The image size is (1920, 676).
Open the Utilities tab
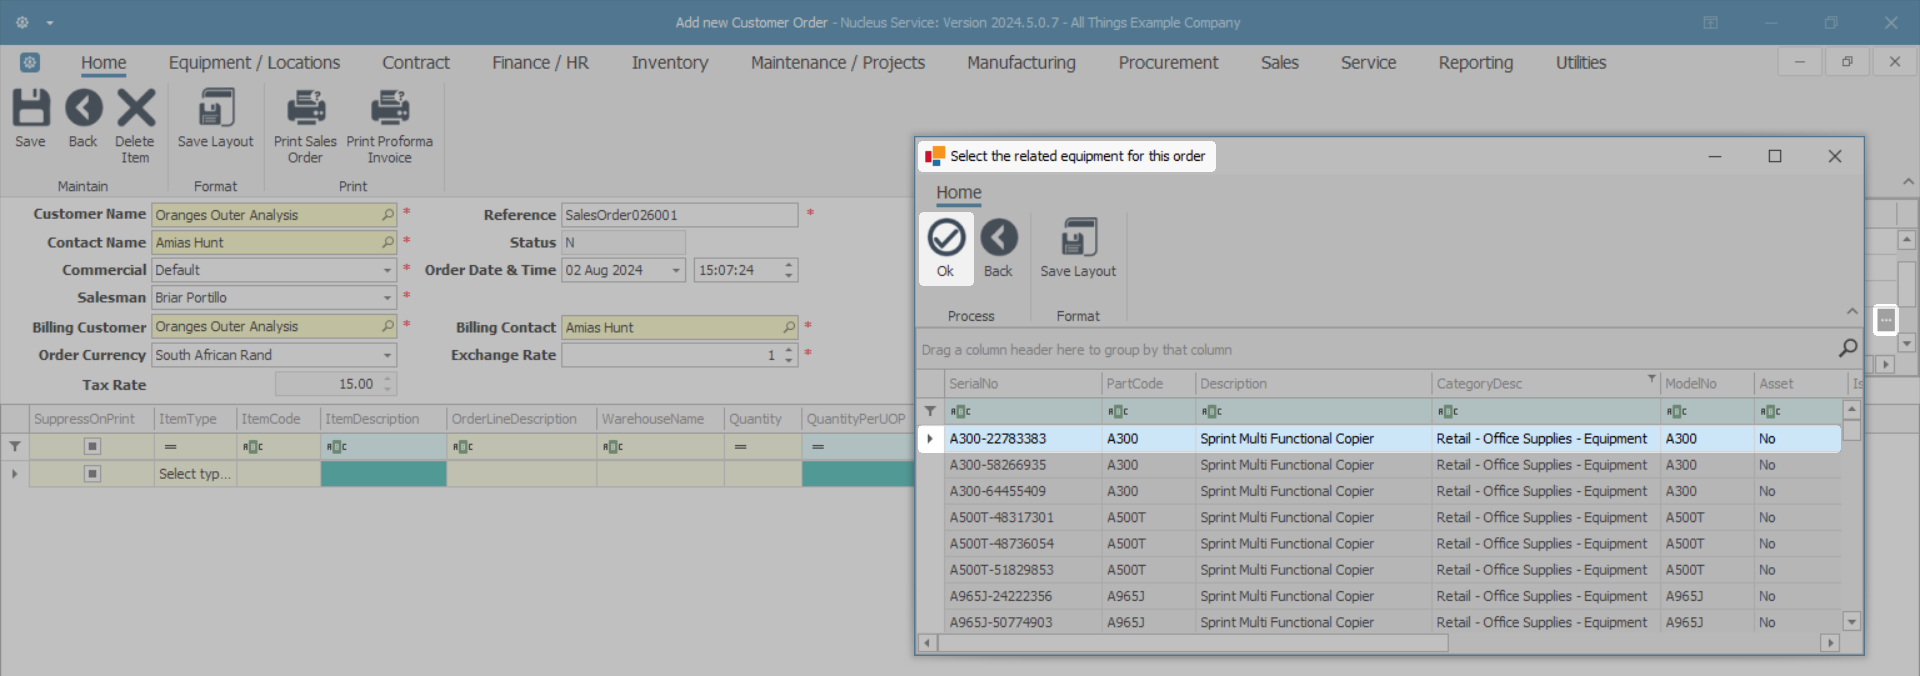1580,62
